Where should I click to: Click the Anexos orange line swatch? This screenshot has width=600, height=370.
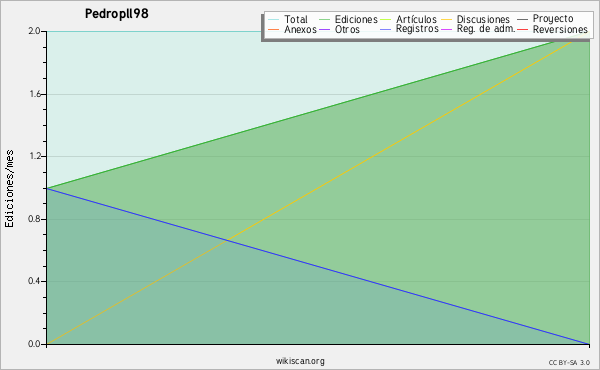273,29
